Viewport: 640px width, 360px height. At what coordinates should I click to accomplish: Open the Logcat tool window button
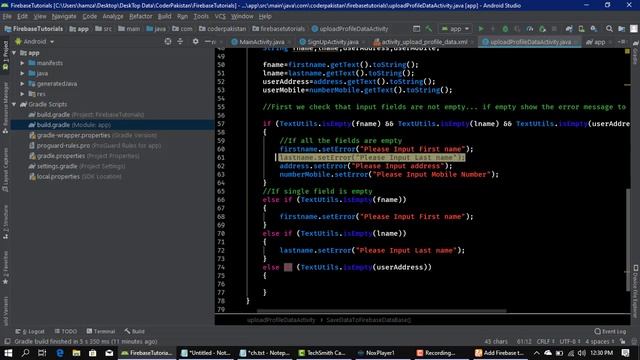coord(30,331)
